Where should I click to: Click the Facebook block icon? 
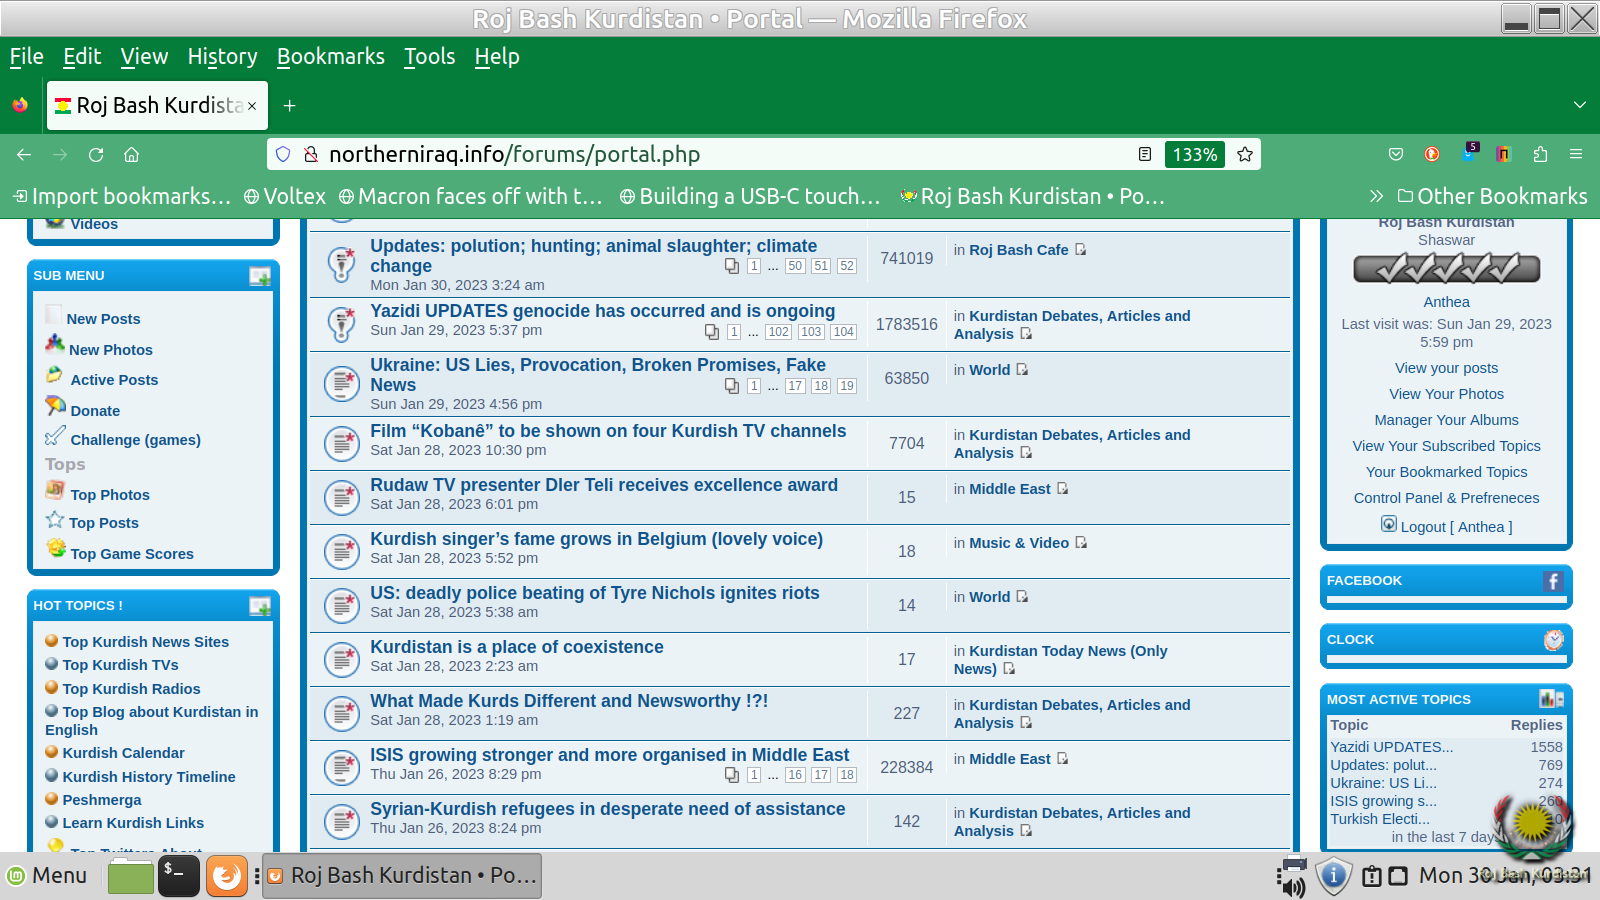click(x=1552, y=581)
